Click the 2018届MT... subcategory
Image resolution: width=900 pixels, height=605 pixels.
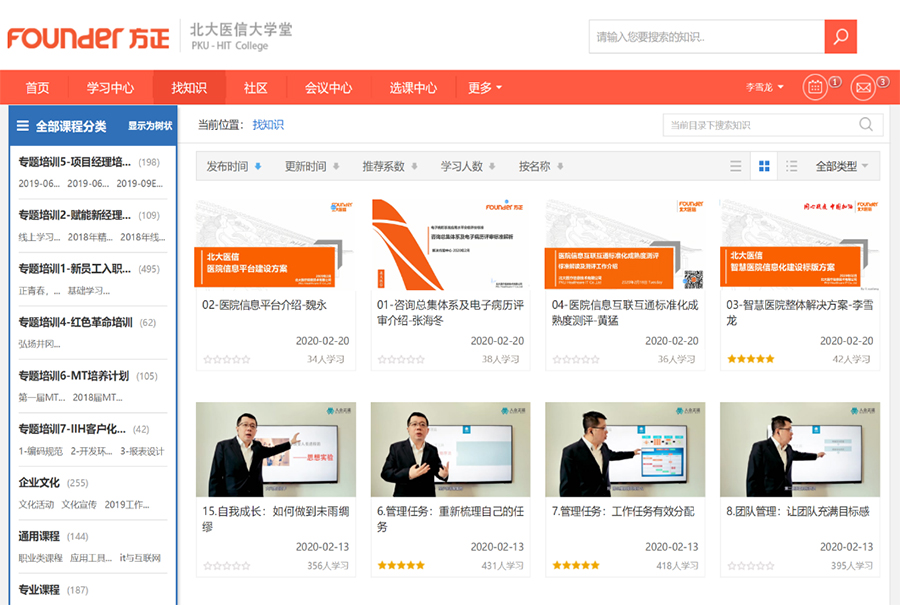[98, 397]
